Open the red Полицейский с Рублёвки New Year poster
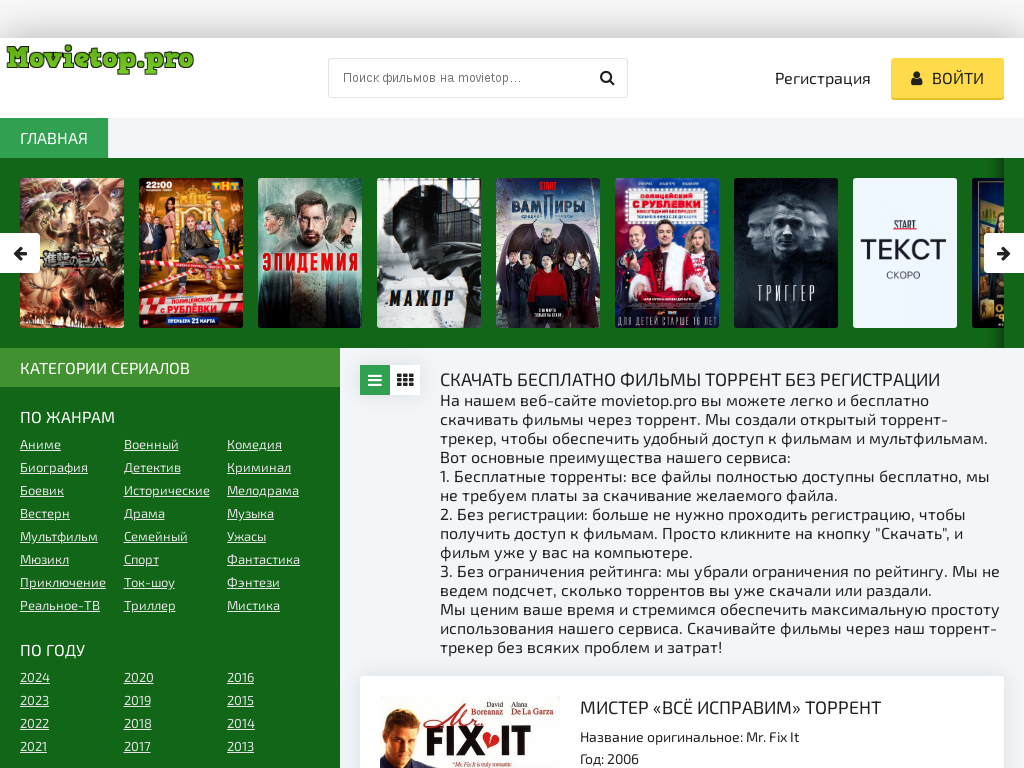1024x768 pixels. point(667,253)
